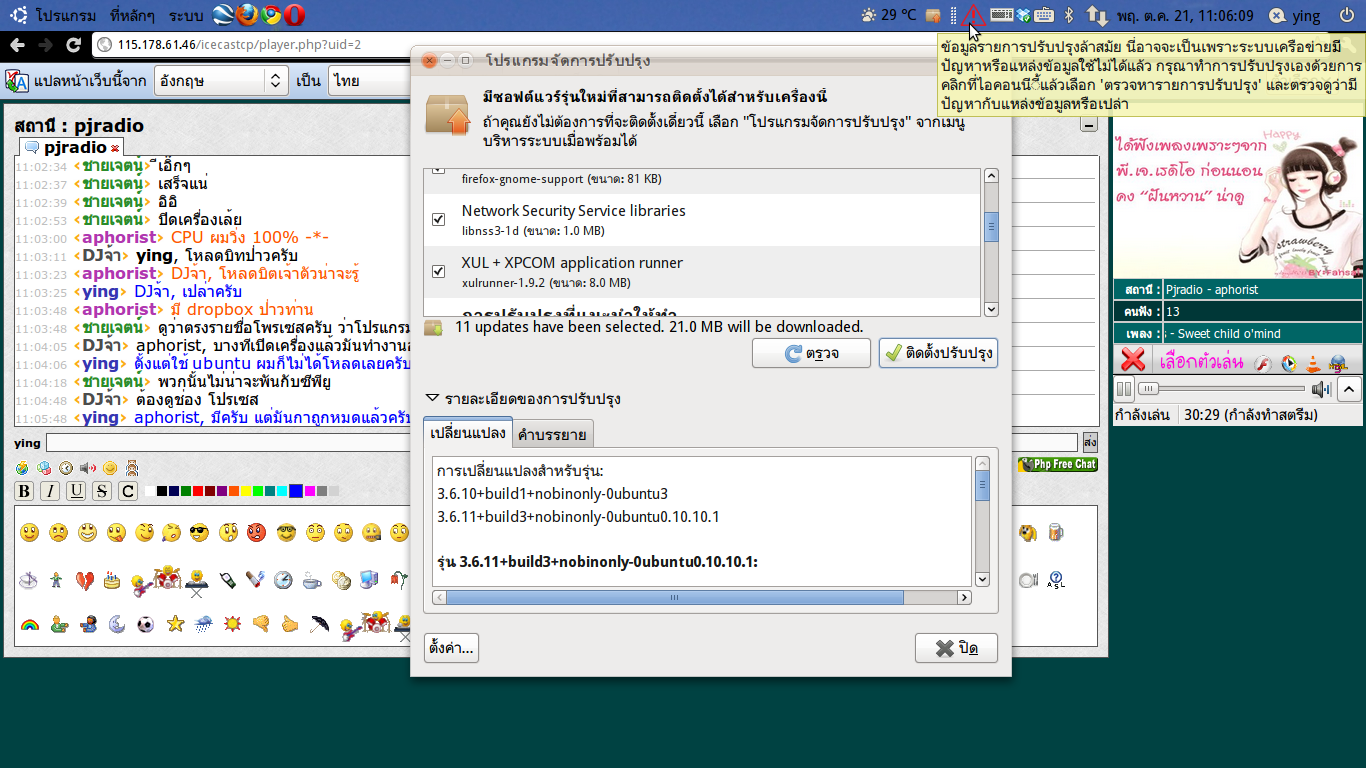Switch to the คำบรรยาย description tab
This screenshot has width=1366, height=768.
(554, 433)
